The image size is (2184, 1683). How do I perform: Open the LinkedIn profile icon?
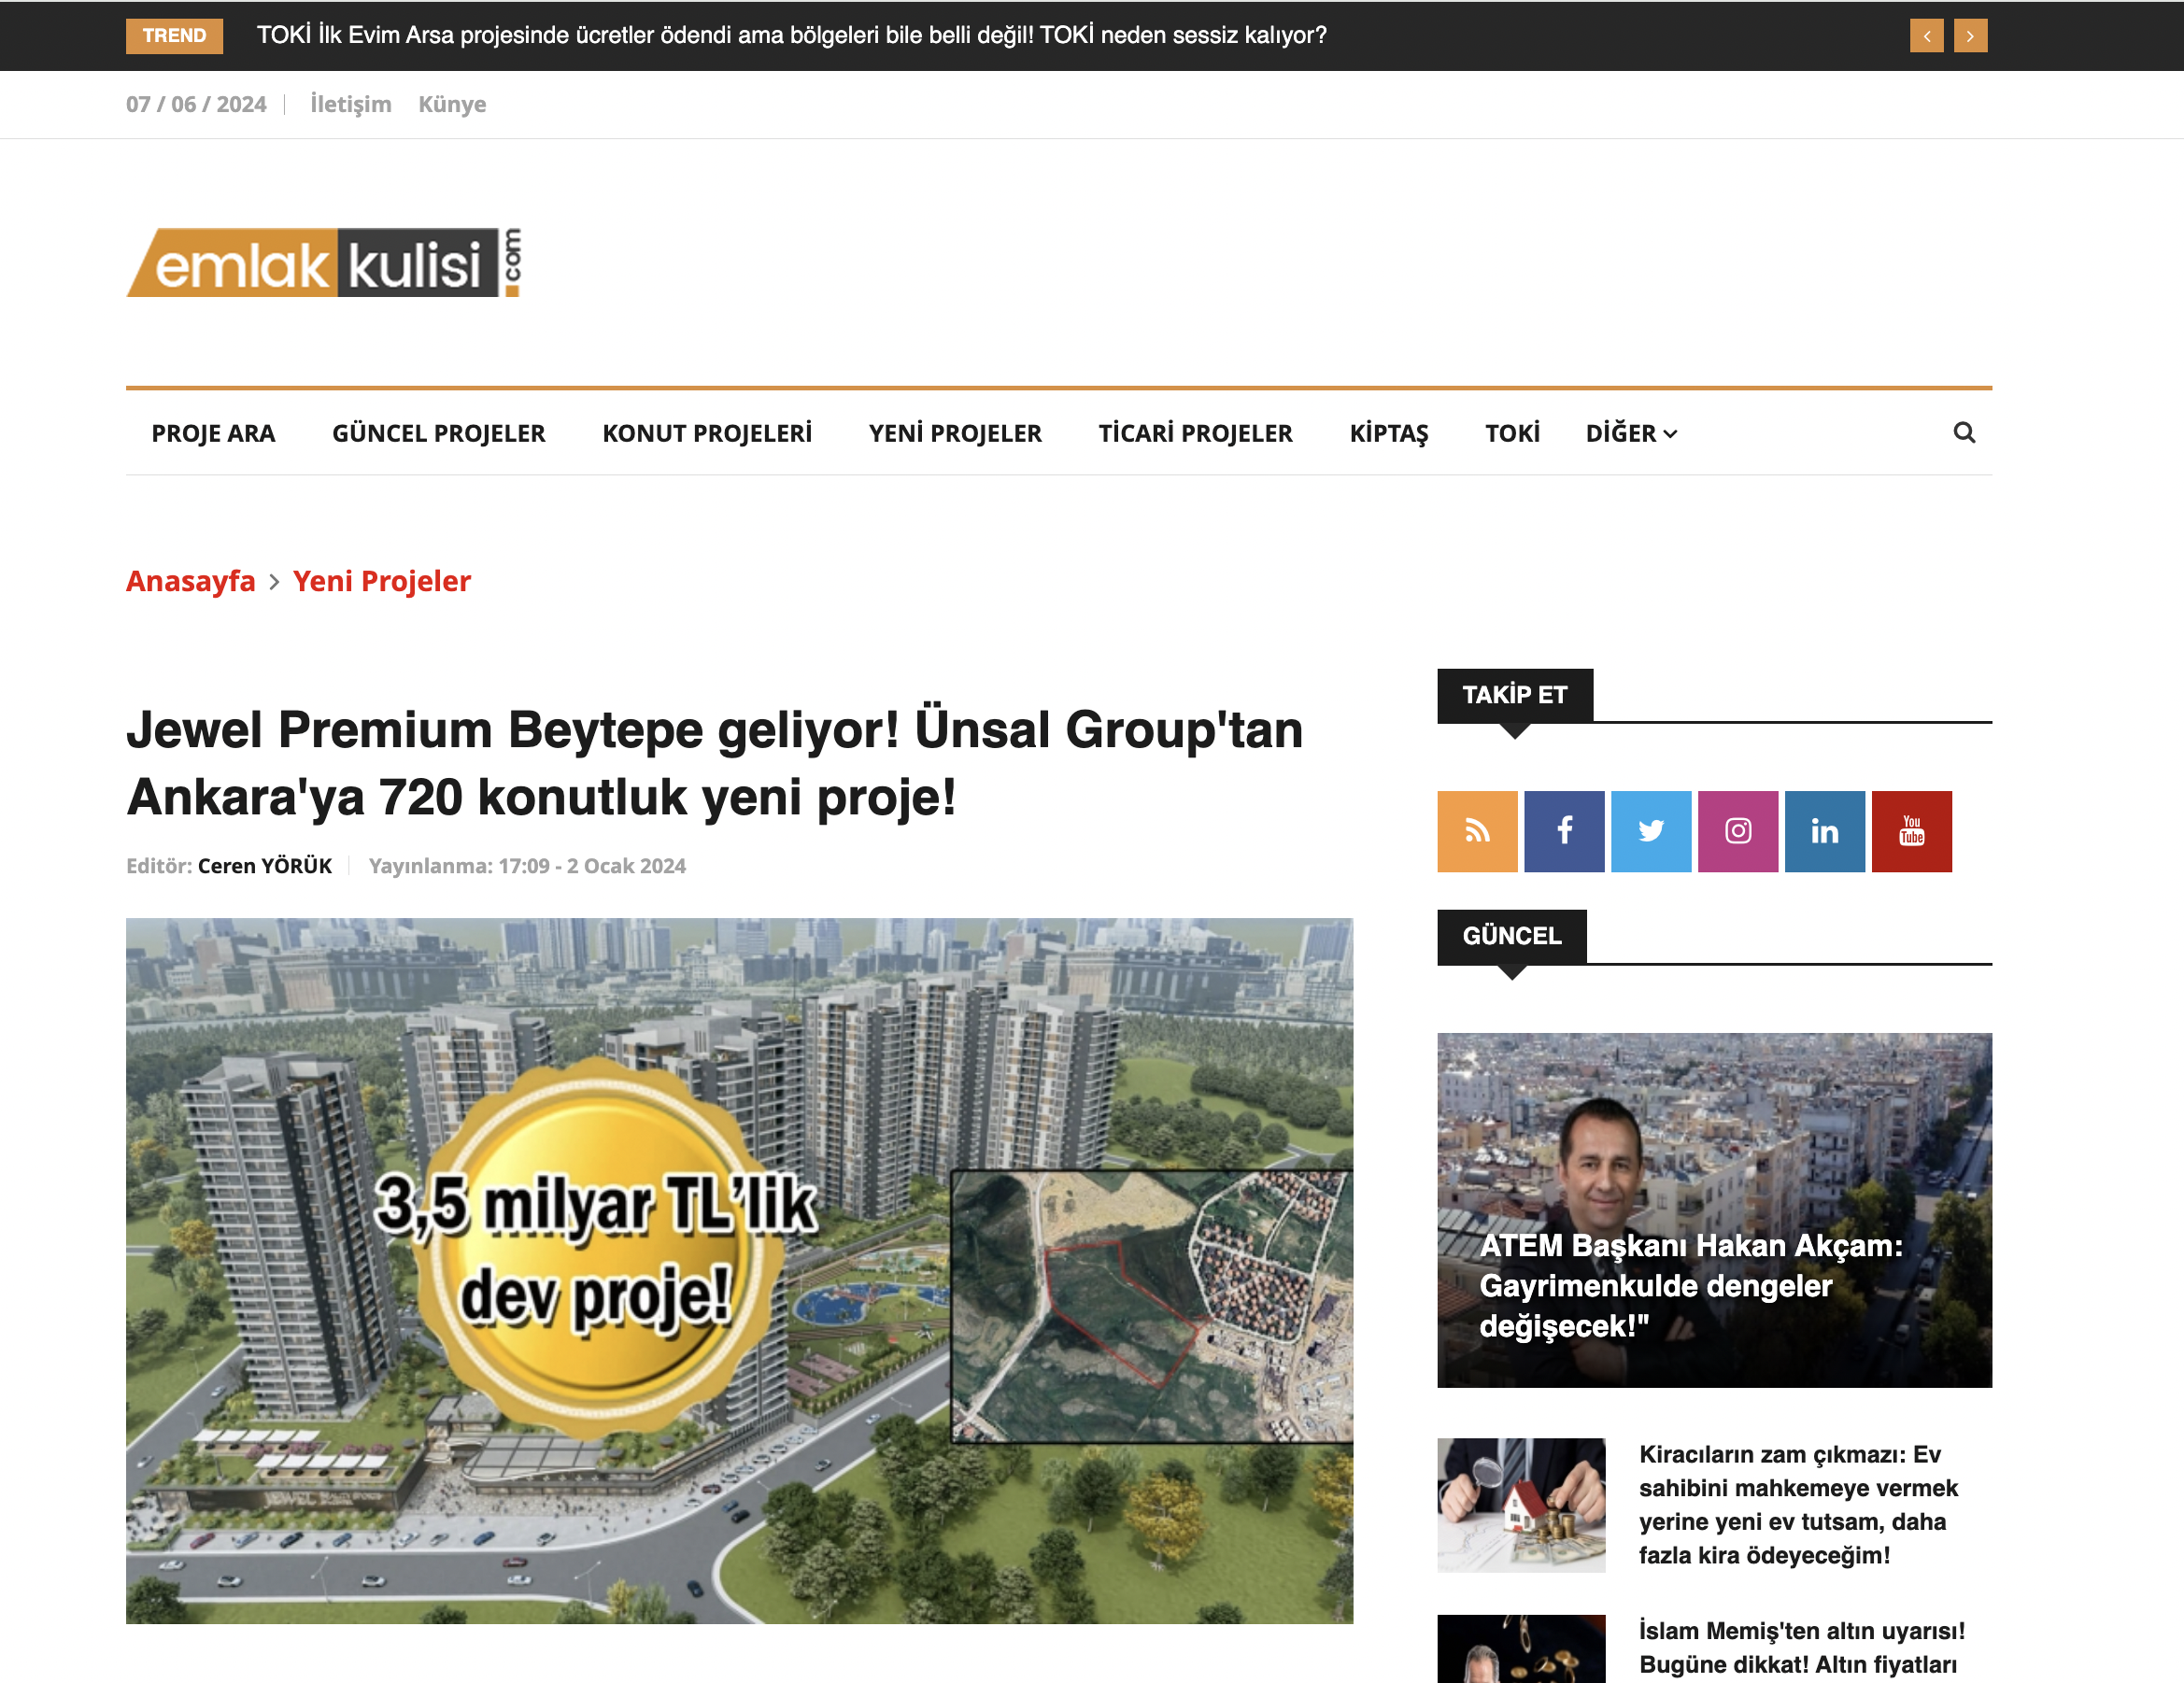click(x=1825, y=831)
